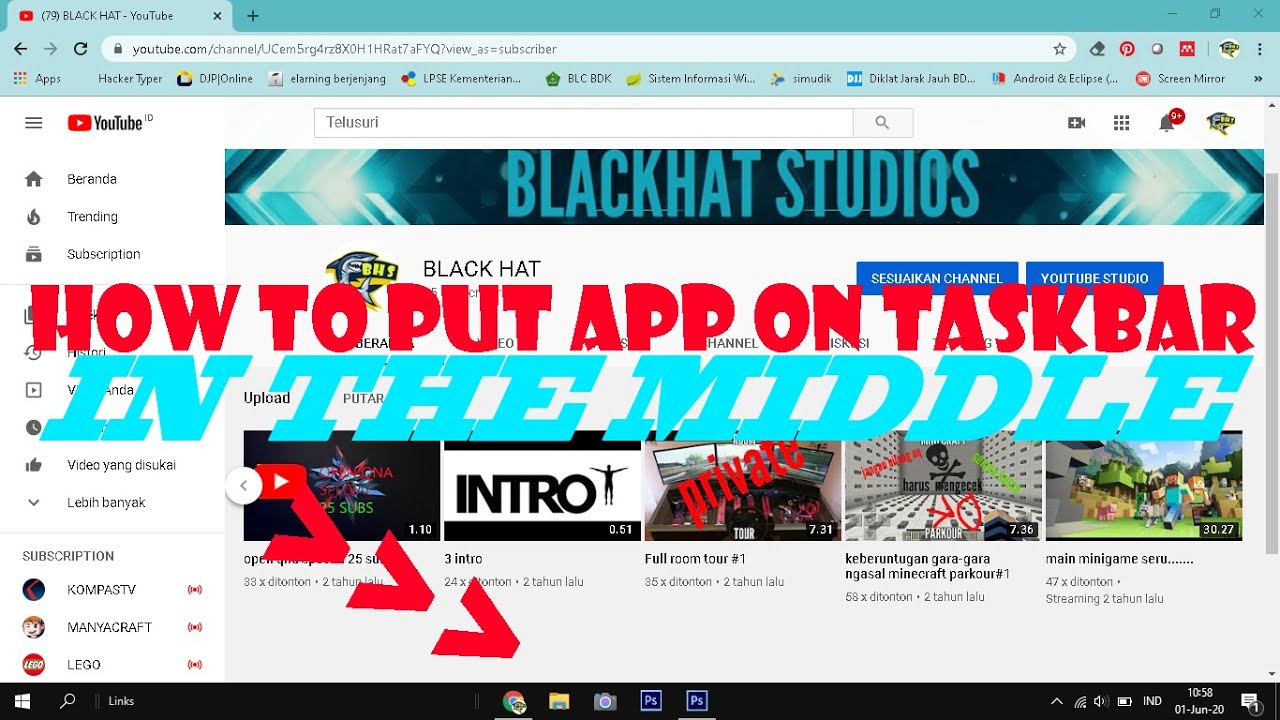This screenshot has height=720, width=1280.
Task: Open File Explorer from taskbar
Action: [x=559, y=701]
